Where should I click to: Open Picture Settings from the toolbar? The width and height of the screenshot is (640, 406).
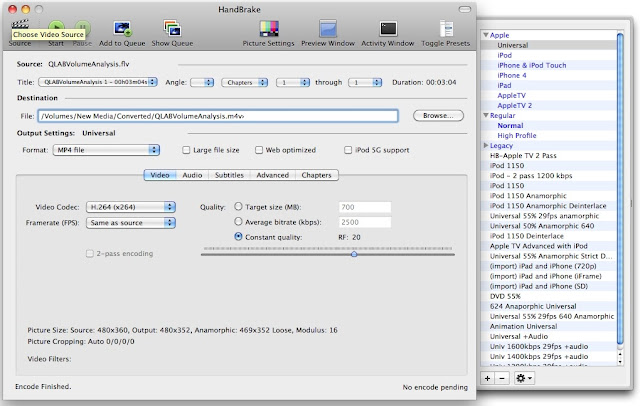(269, 29)
